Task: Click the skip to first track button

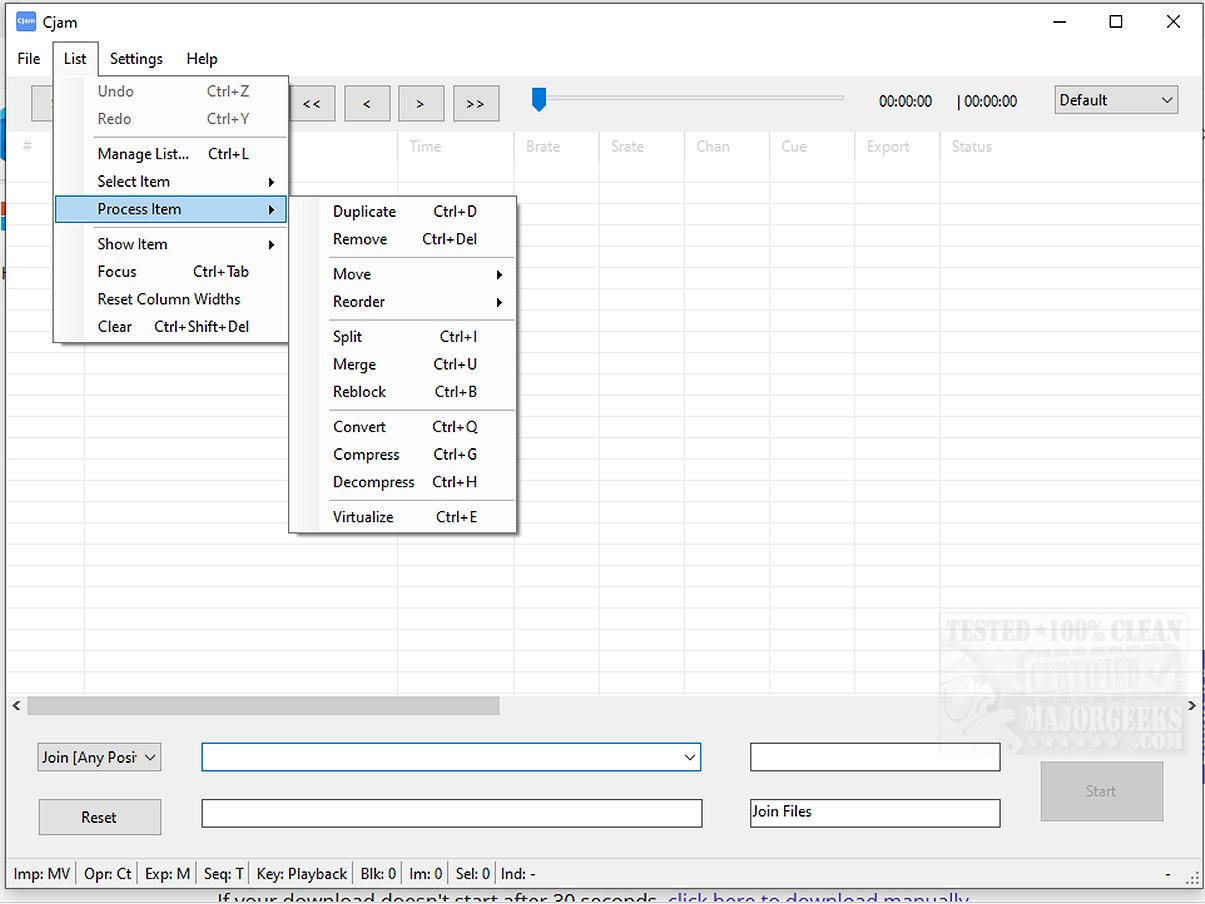Action: click(x=312, y=103)
